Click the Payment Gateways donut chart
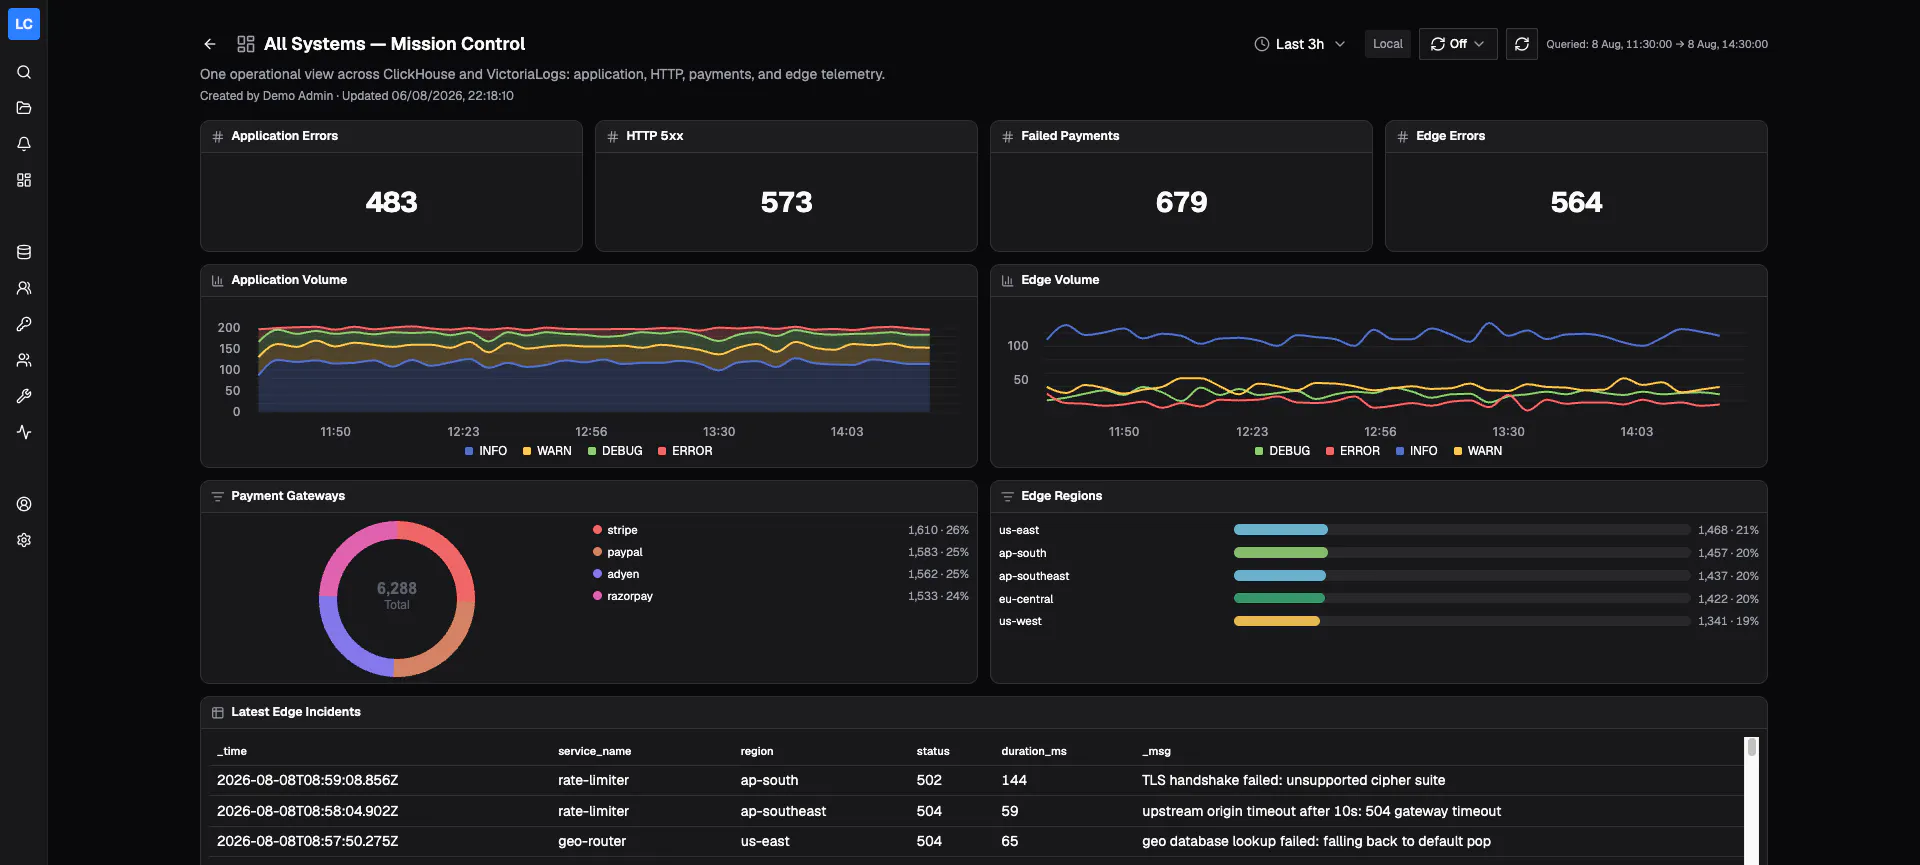 click(x=397, y=598)
